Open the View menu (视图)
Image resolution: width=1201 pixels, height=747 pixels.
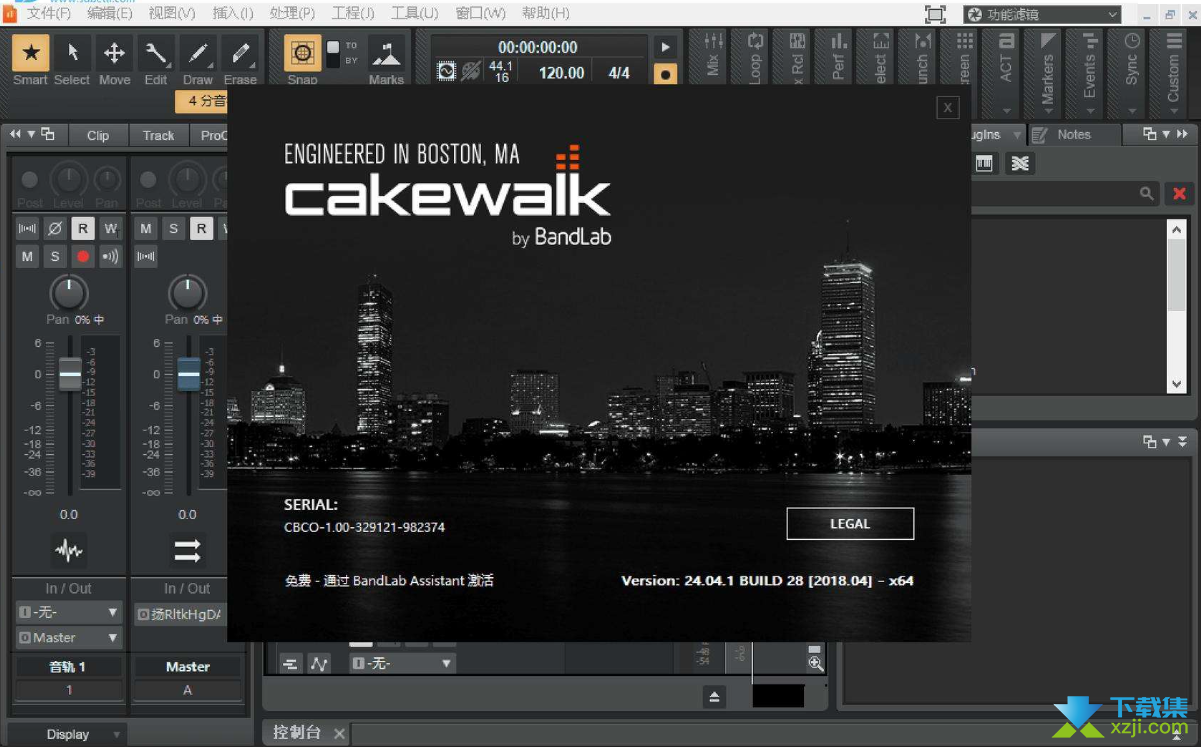171,13
